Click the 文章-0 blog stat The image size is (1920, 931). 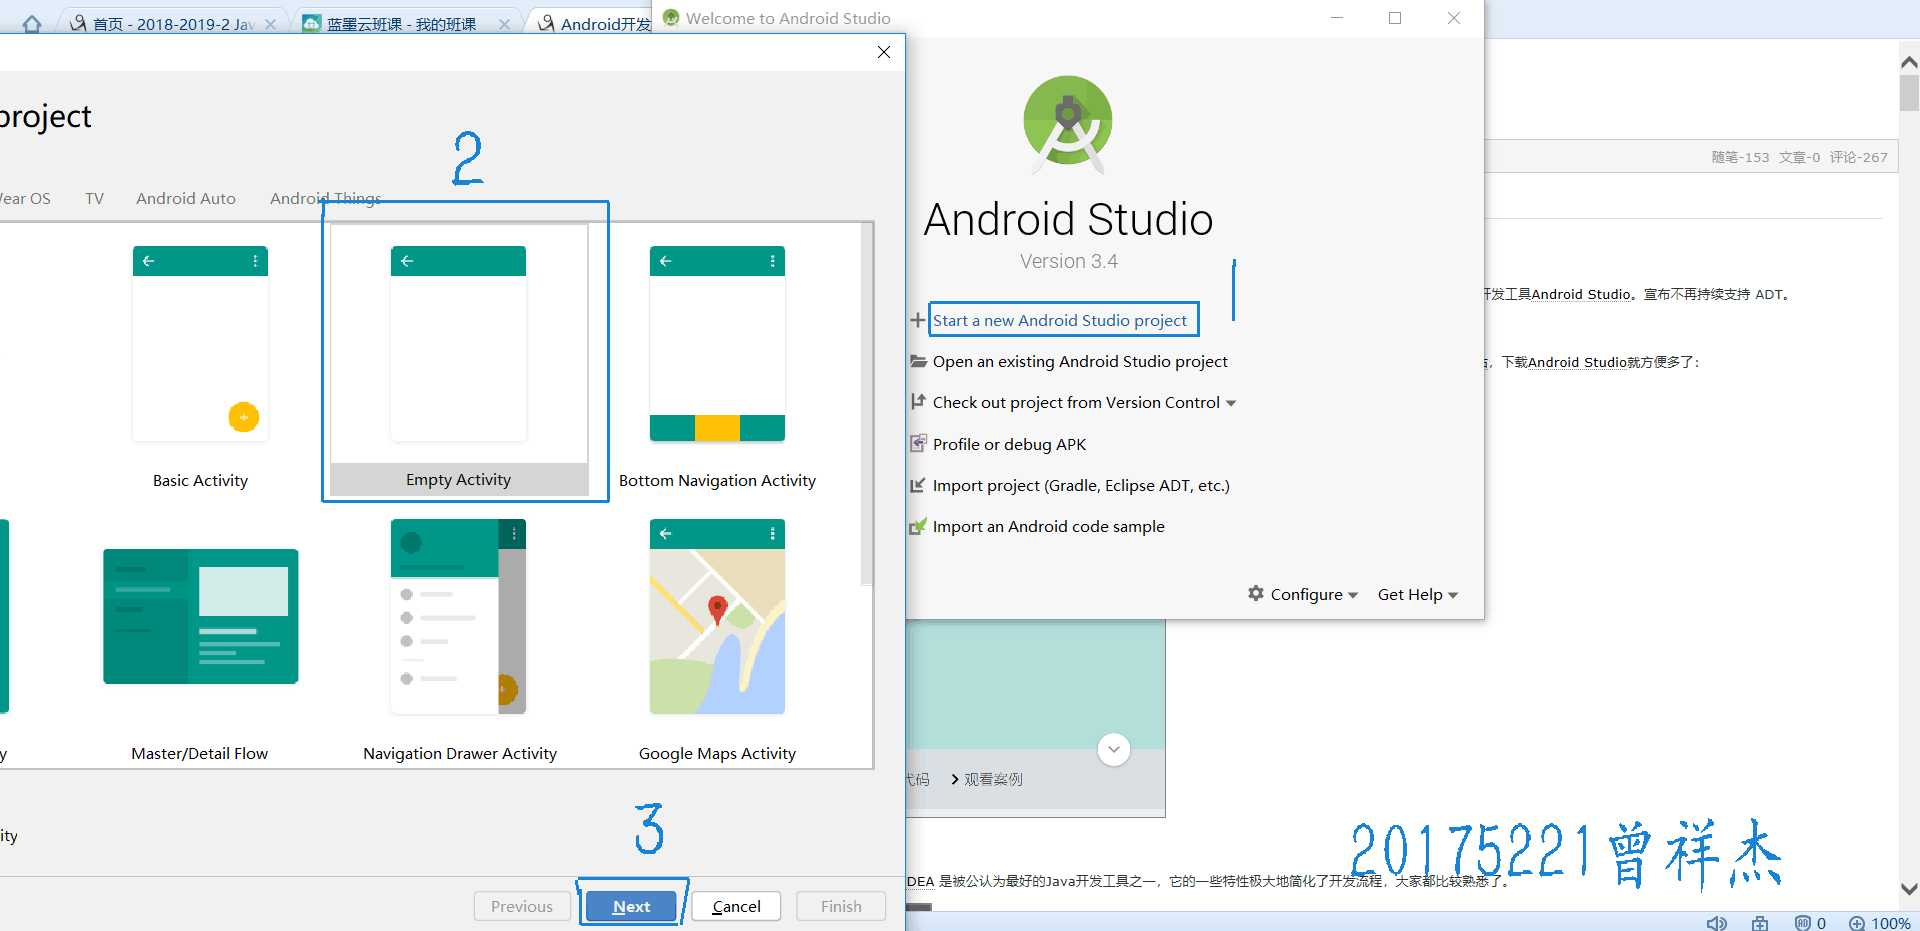tap(1799, 157)
